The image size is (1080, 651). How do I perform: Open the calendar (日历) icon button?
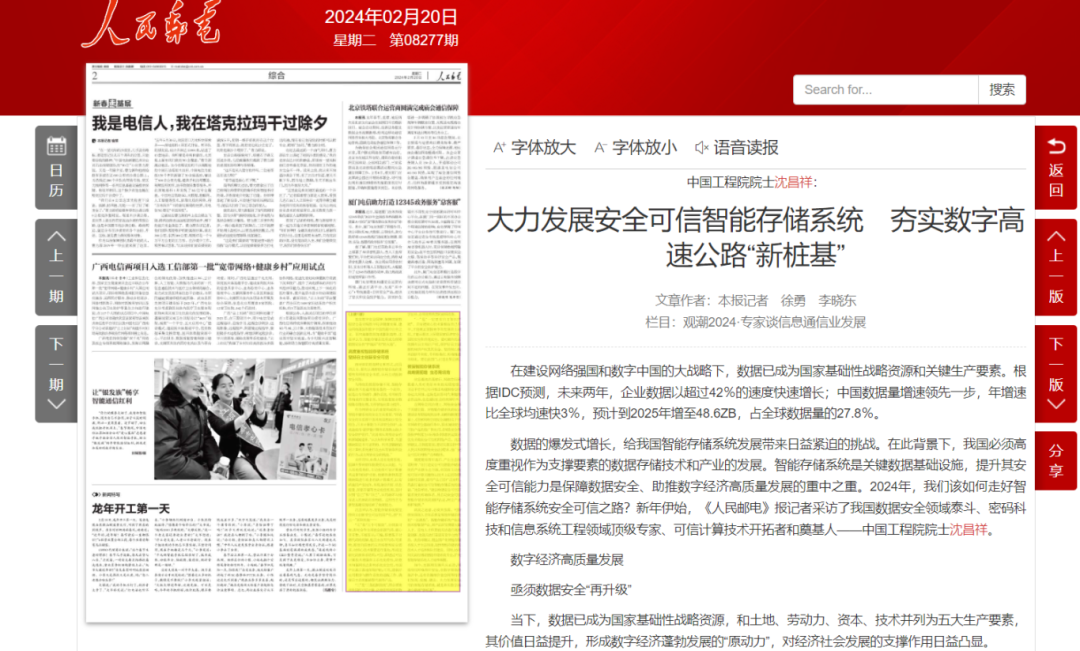[x=56, y=167]
